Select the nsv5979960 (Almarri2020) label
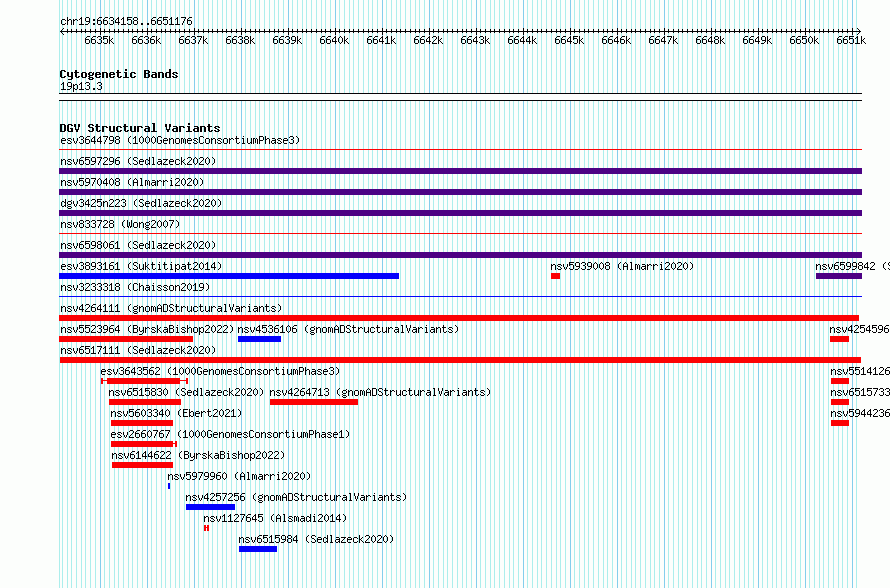Viewport: 890px width, 588px height. point(239,476)
